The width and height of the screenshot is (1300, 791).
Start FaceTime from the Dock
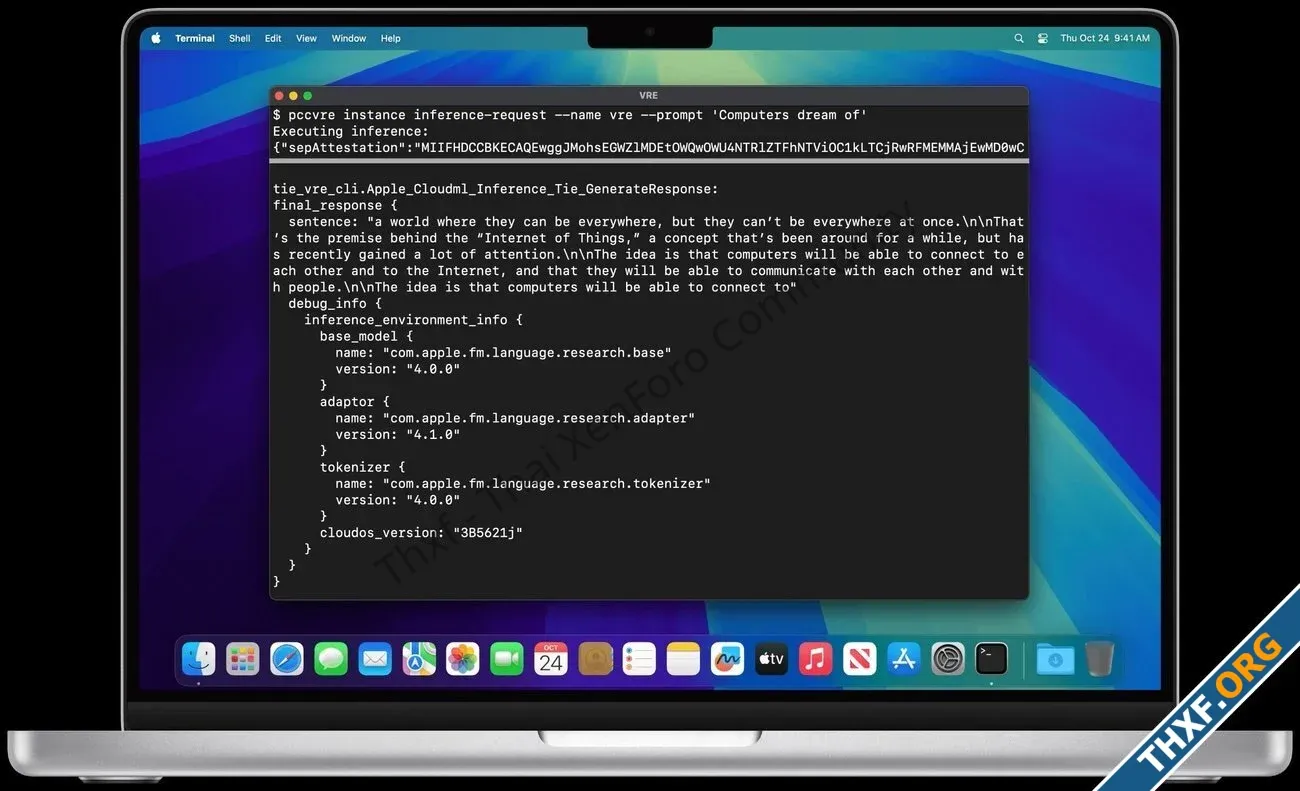tap(507, 659)
